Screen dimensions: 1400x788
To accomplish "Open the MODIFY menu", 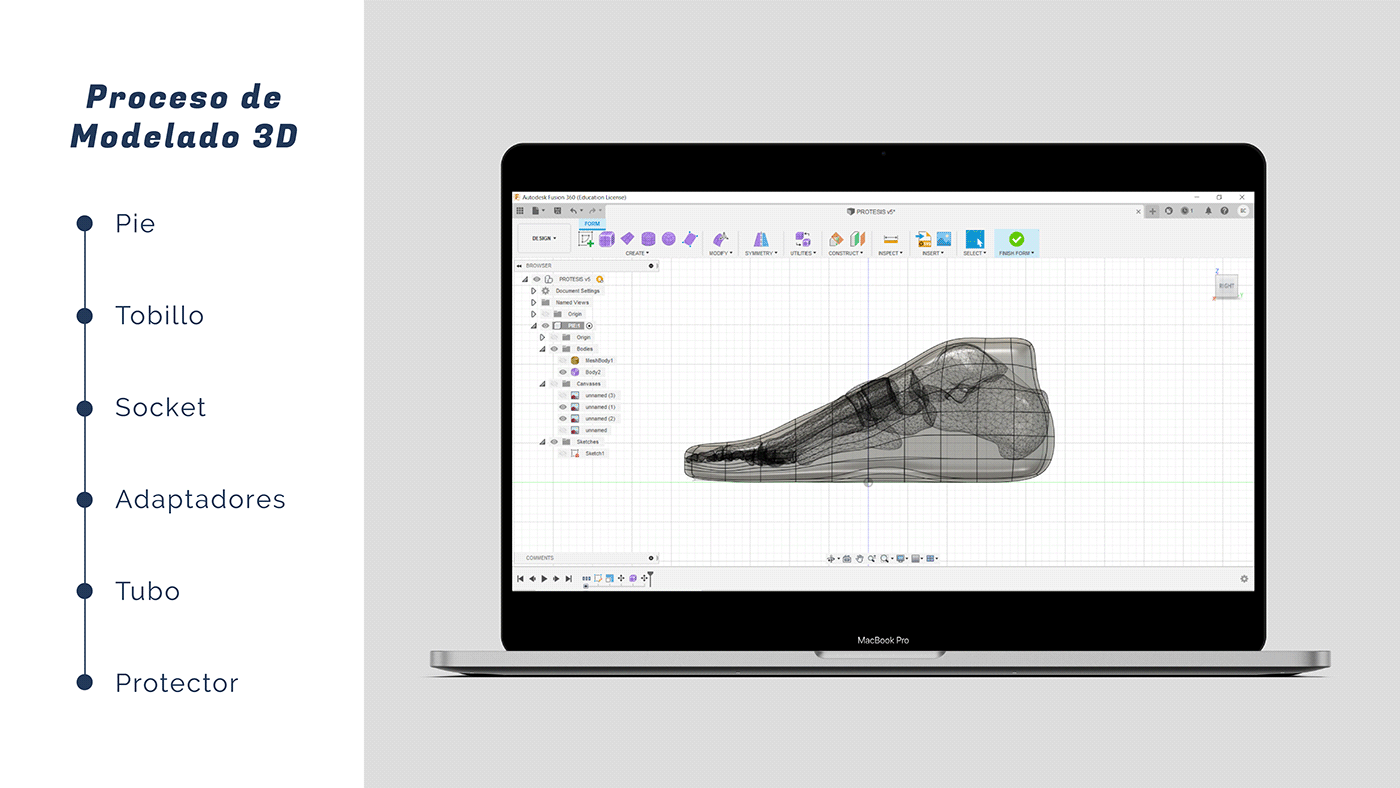I will (720, 253).
